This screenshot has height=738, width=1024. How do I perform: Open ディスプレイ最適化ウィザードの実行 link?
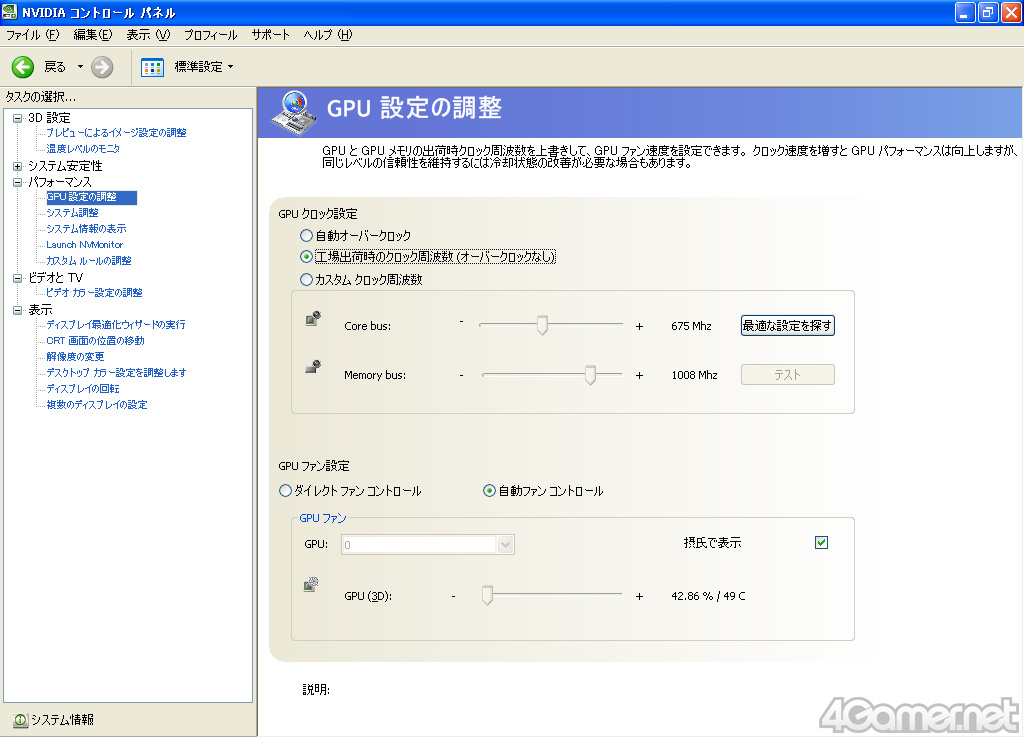(116, 325)
